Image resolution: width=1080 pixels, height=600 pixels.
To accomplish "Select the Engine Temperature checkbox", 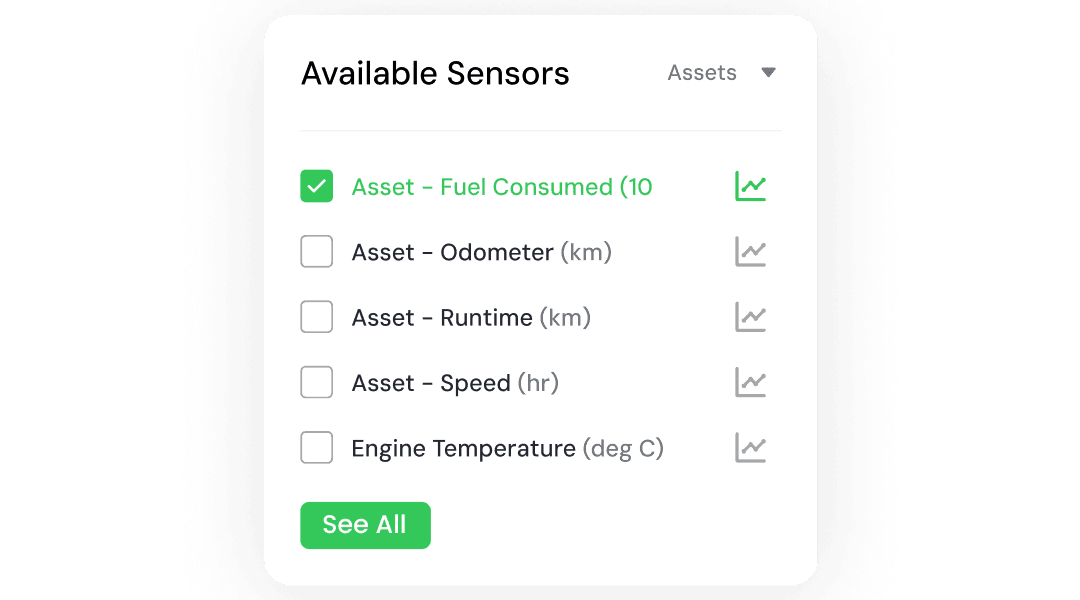I will click(317, 448).
